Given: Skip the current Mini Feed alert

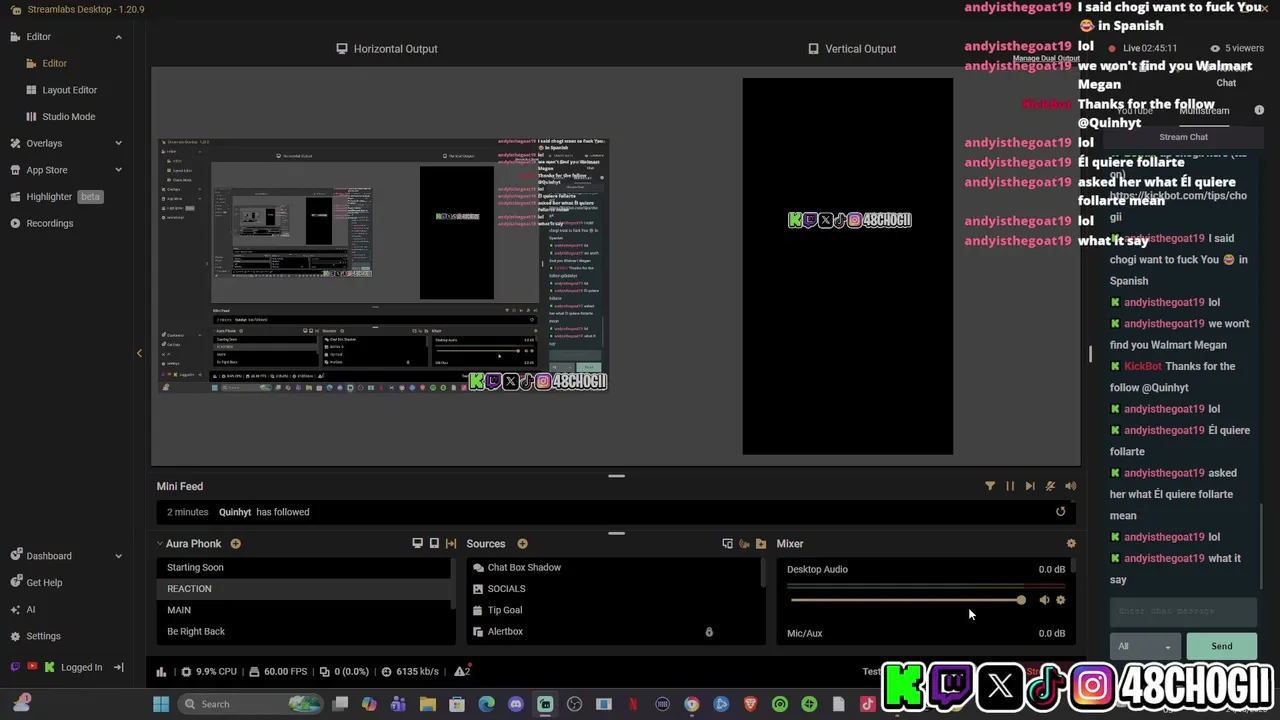Looking at the screenshot, I should coord(1030,486).
